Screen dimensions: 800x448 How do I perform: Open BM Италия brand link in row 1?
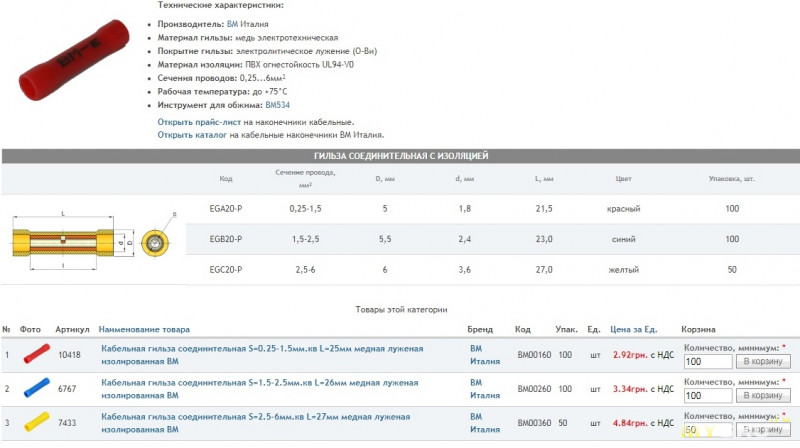coord(485,355)
